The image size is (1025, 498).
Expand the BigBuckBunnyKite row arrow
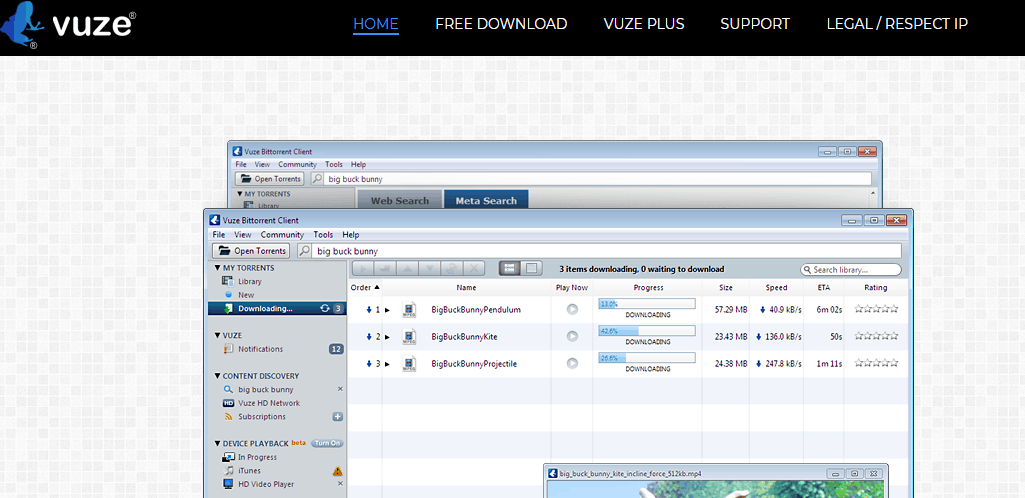[387, 337]
